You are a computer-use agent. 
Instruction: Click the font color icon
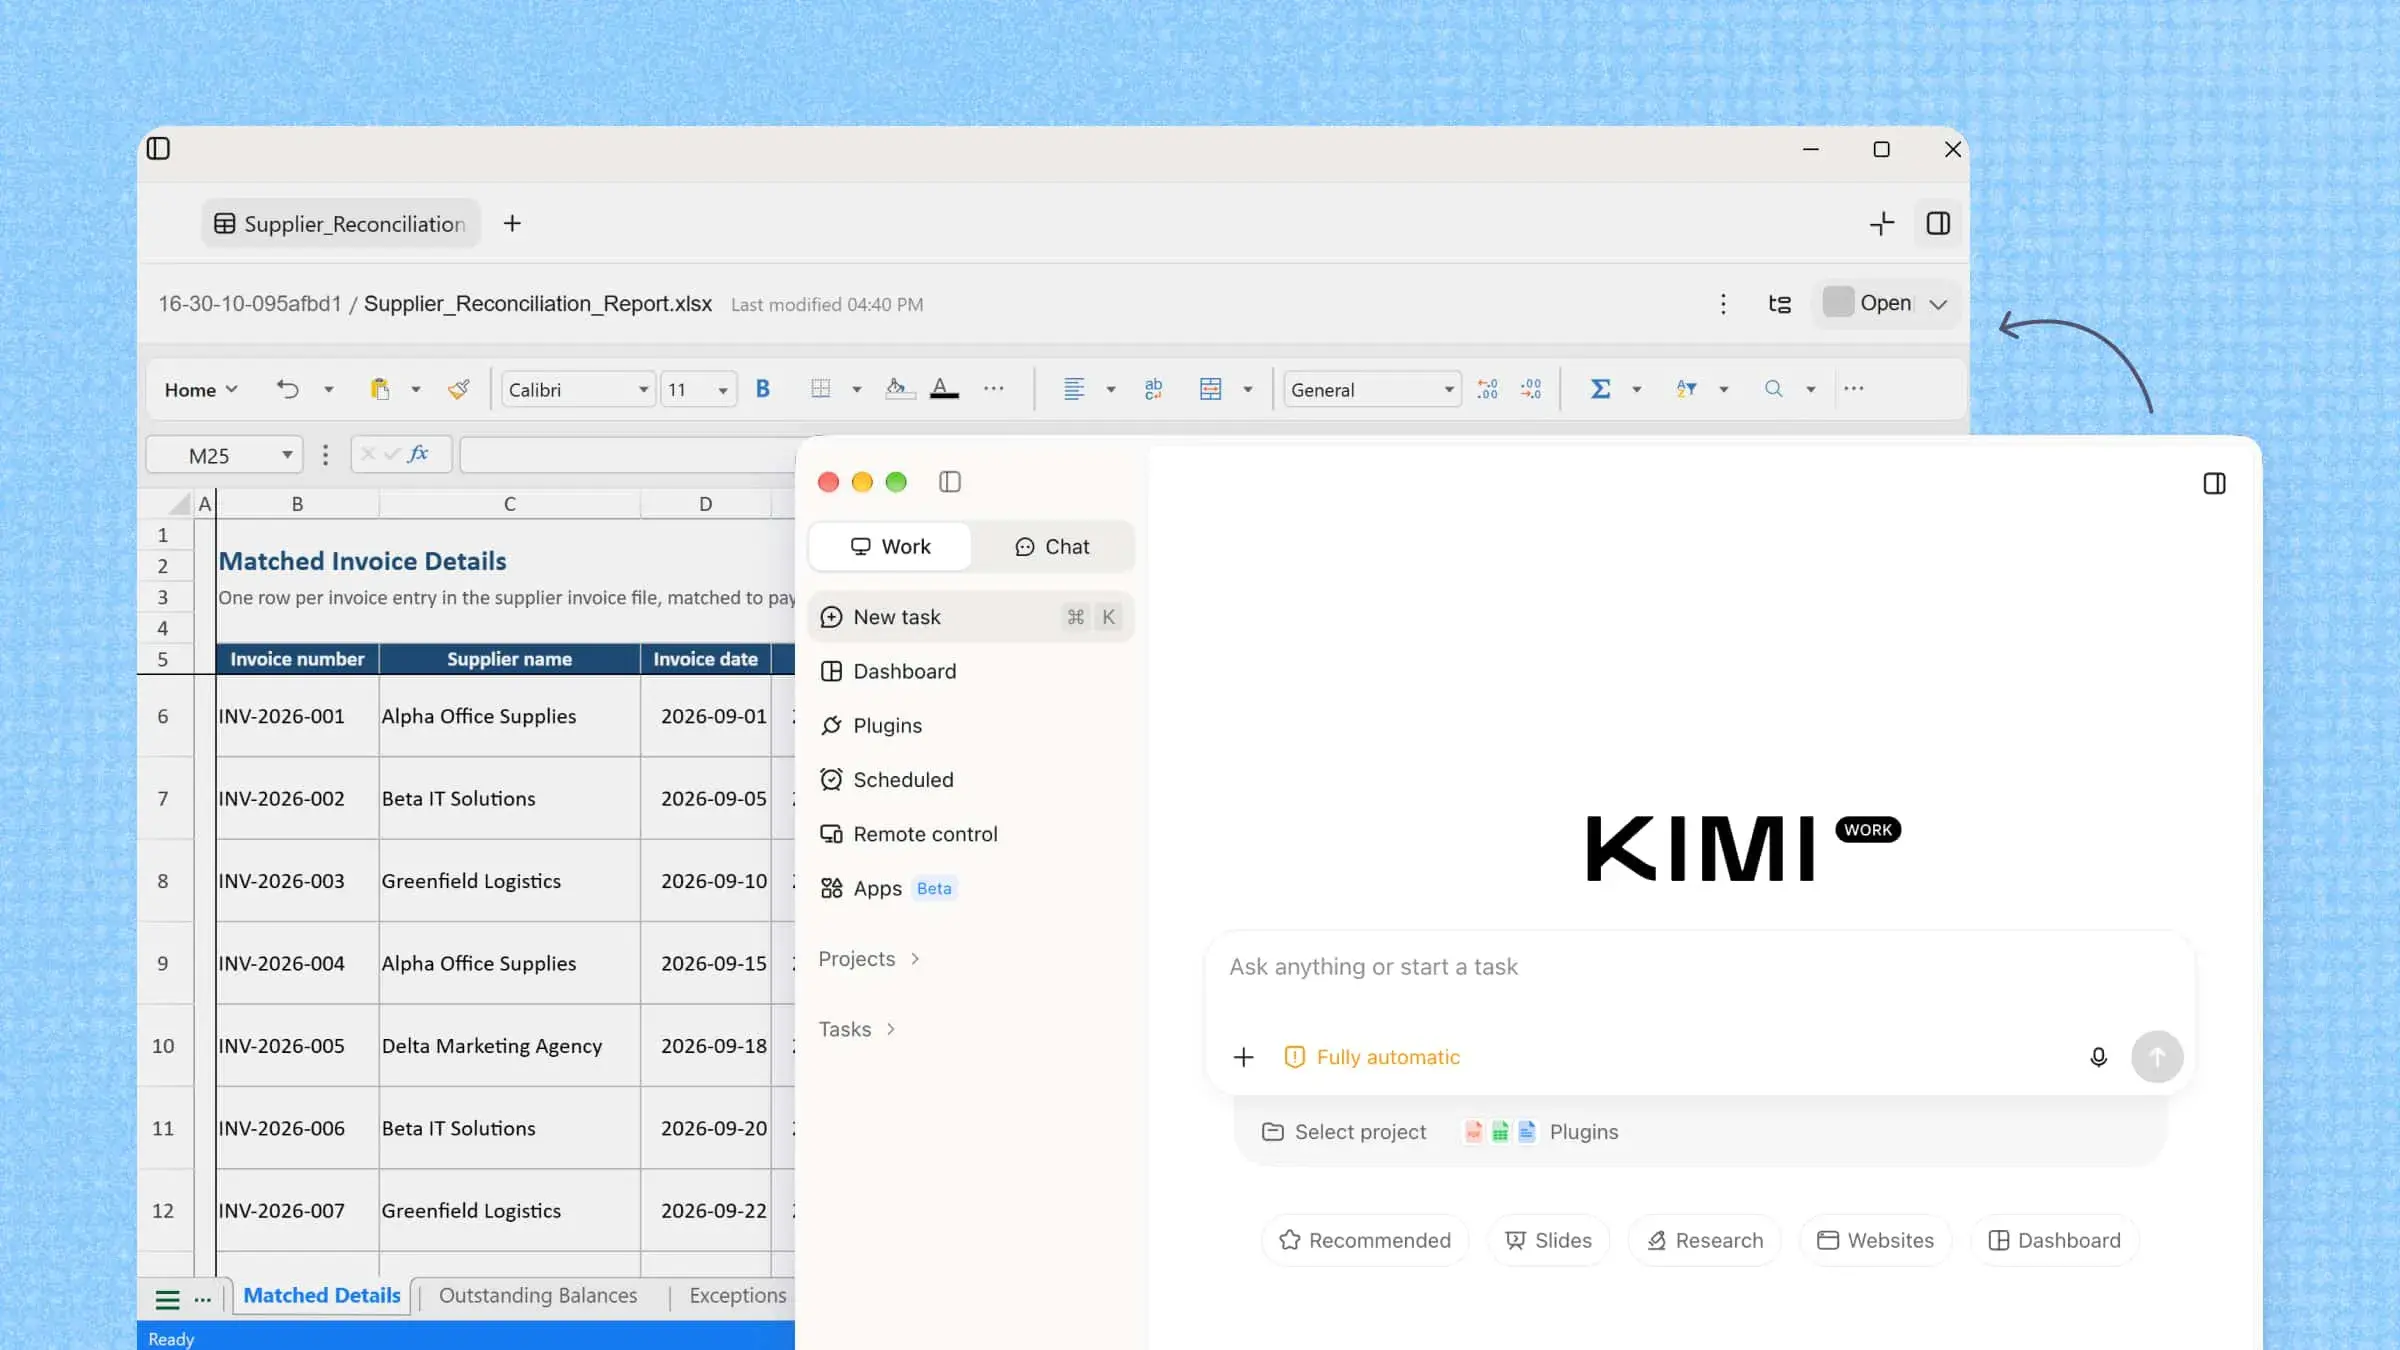tap(944, 389)
